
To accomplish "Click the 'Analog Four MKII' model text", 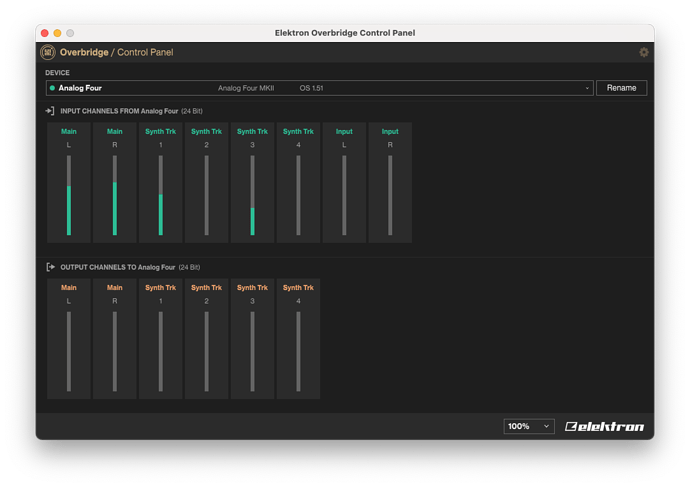I will (246, 88).
